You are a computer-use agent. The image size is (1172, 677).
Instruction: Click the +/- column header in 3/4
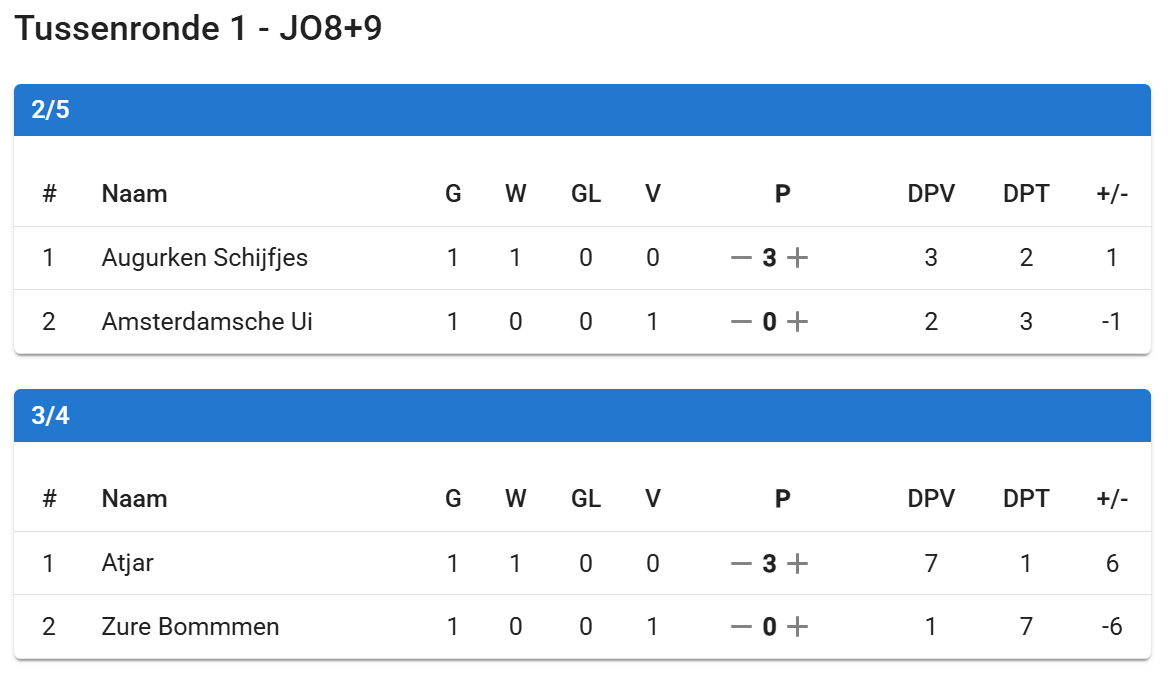(1112, 499)
